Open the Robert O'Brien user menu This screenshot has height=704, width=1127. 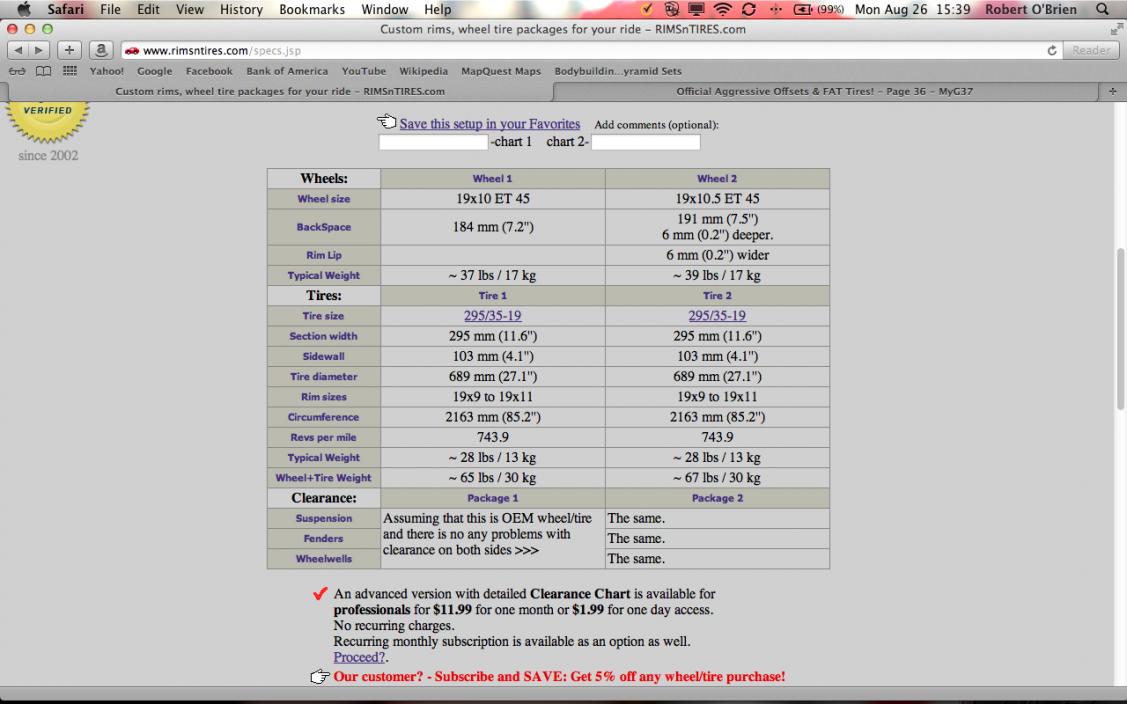pos(1032,9)
